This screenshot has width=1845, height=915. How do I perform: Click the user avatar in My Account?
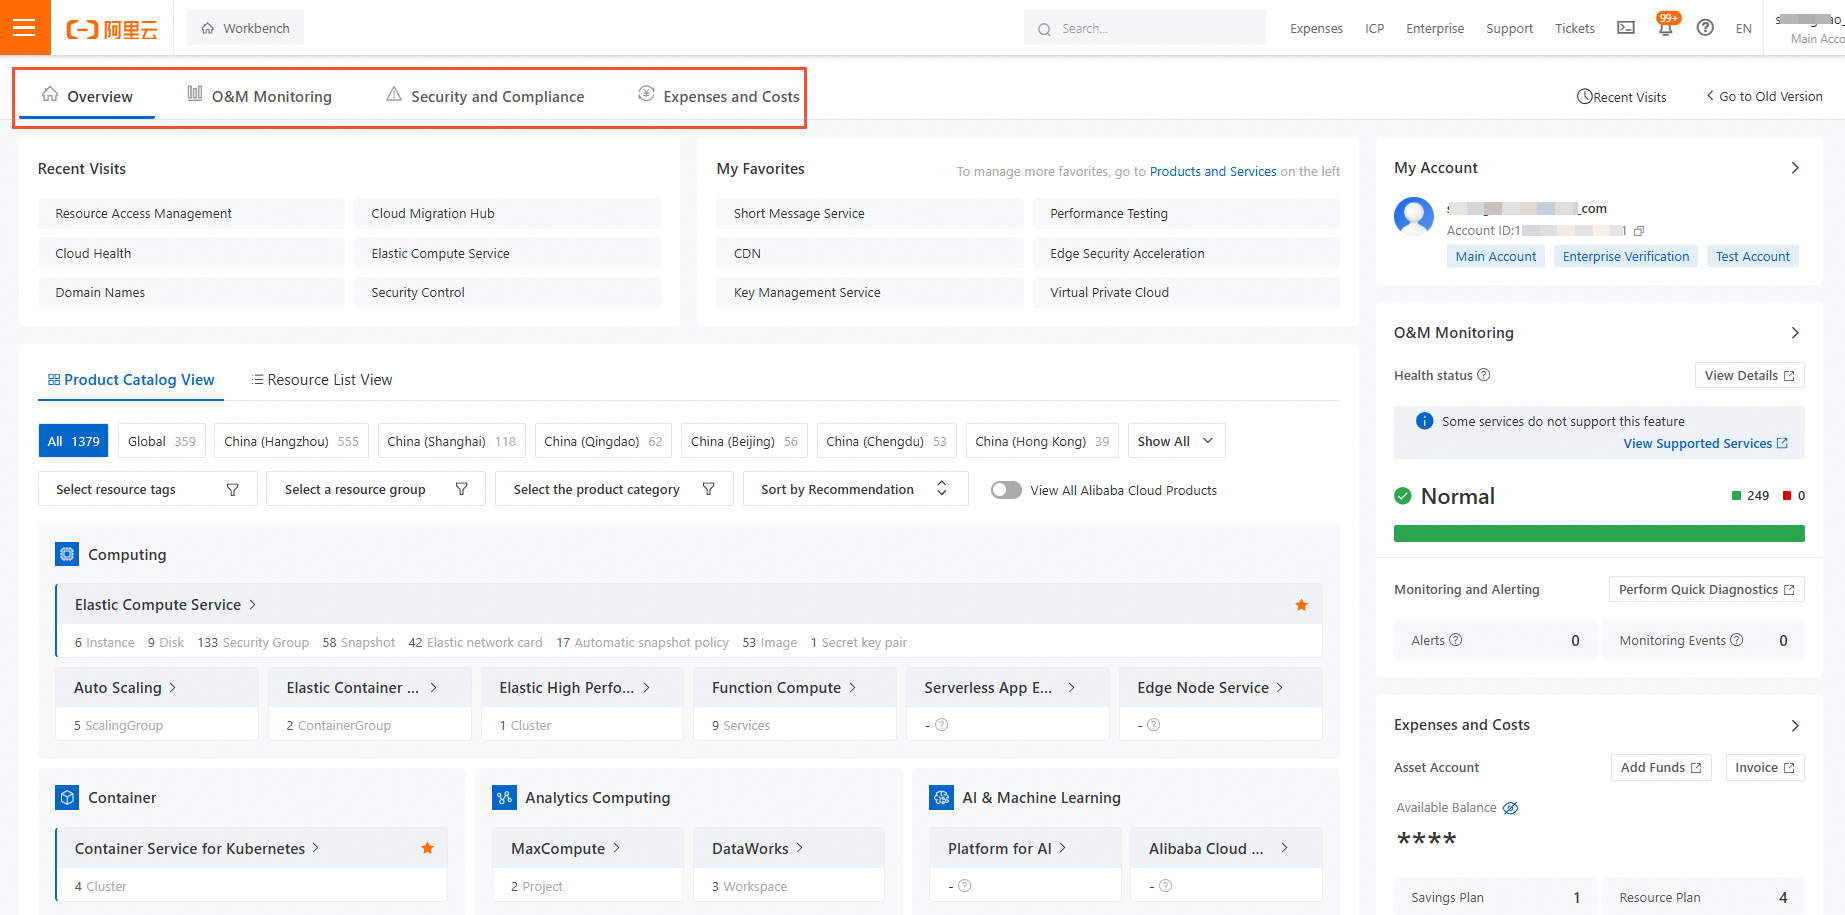click(1414, 216)
